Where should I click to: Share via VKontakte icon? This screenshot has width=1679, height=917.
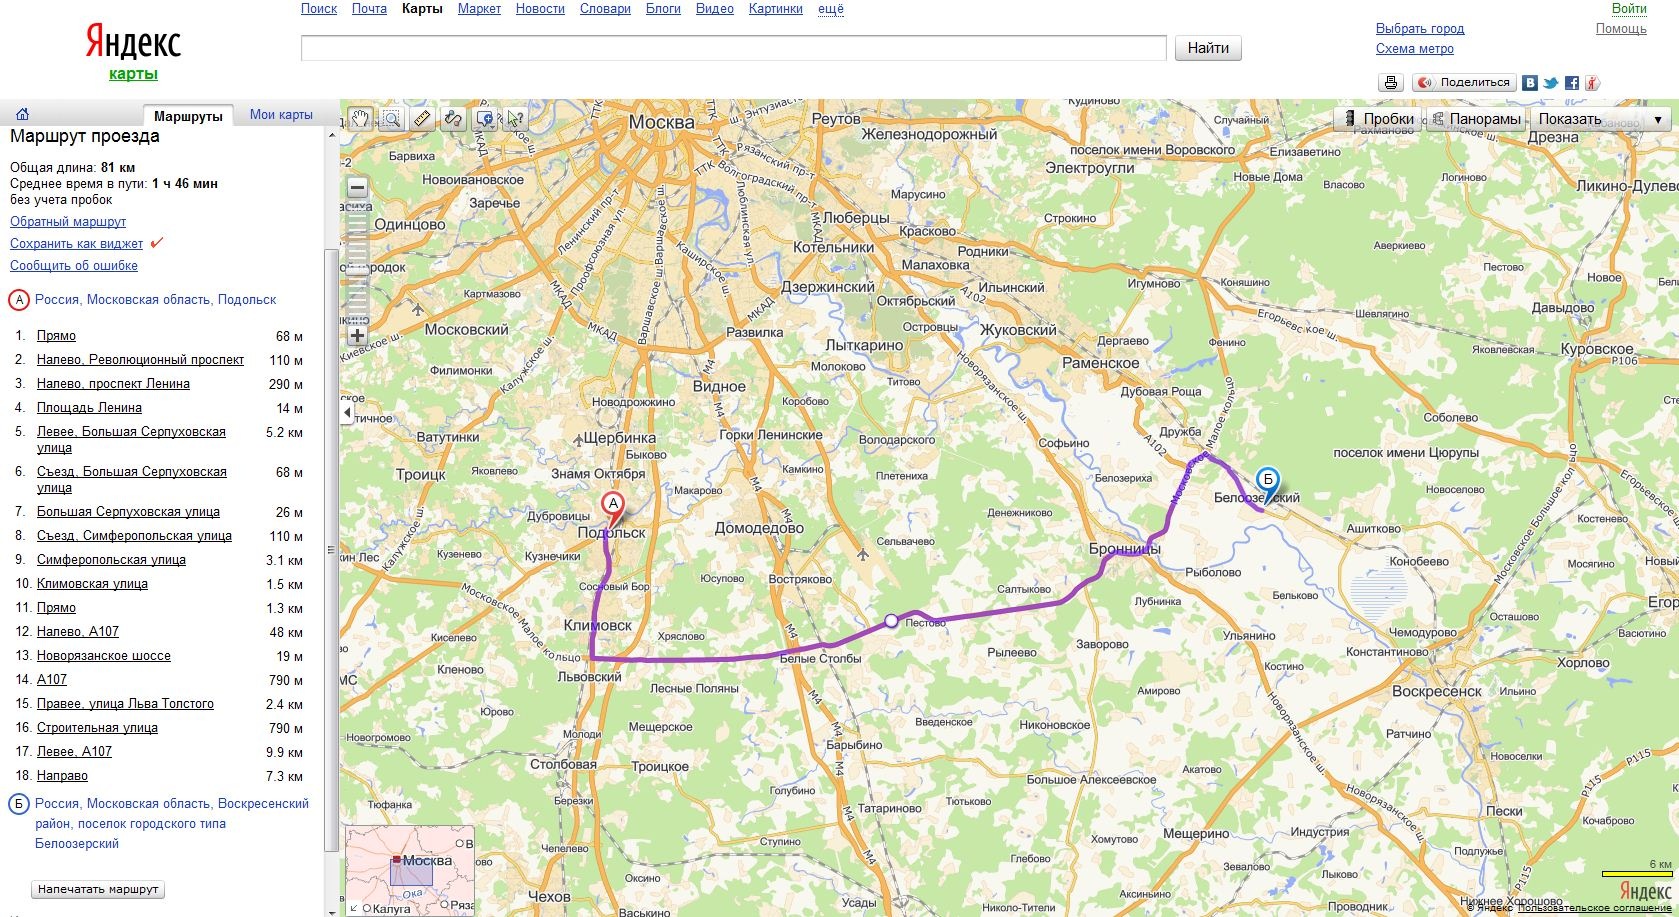point(1530,83)
